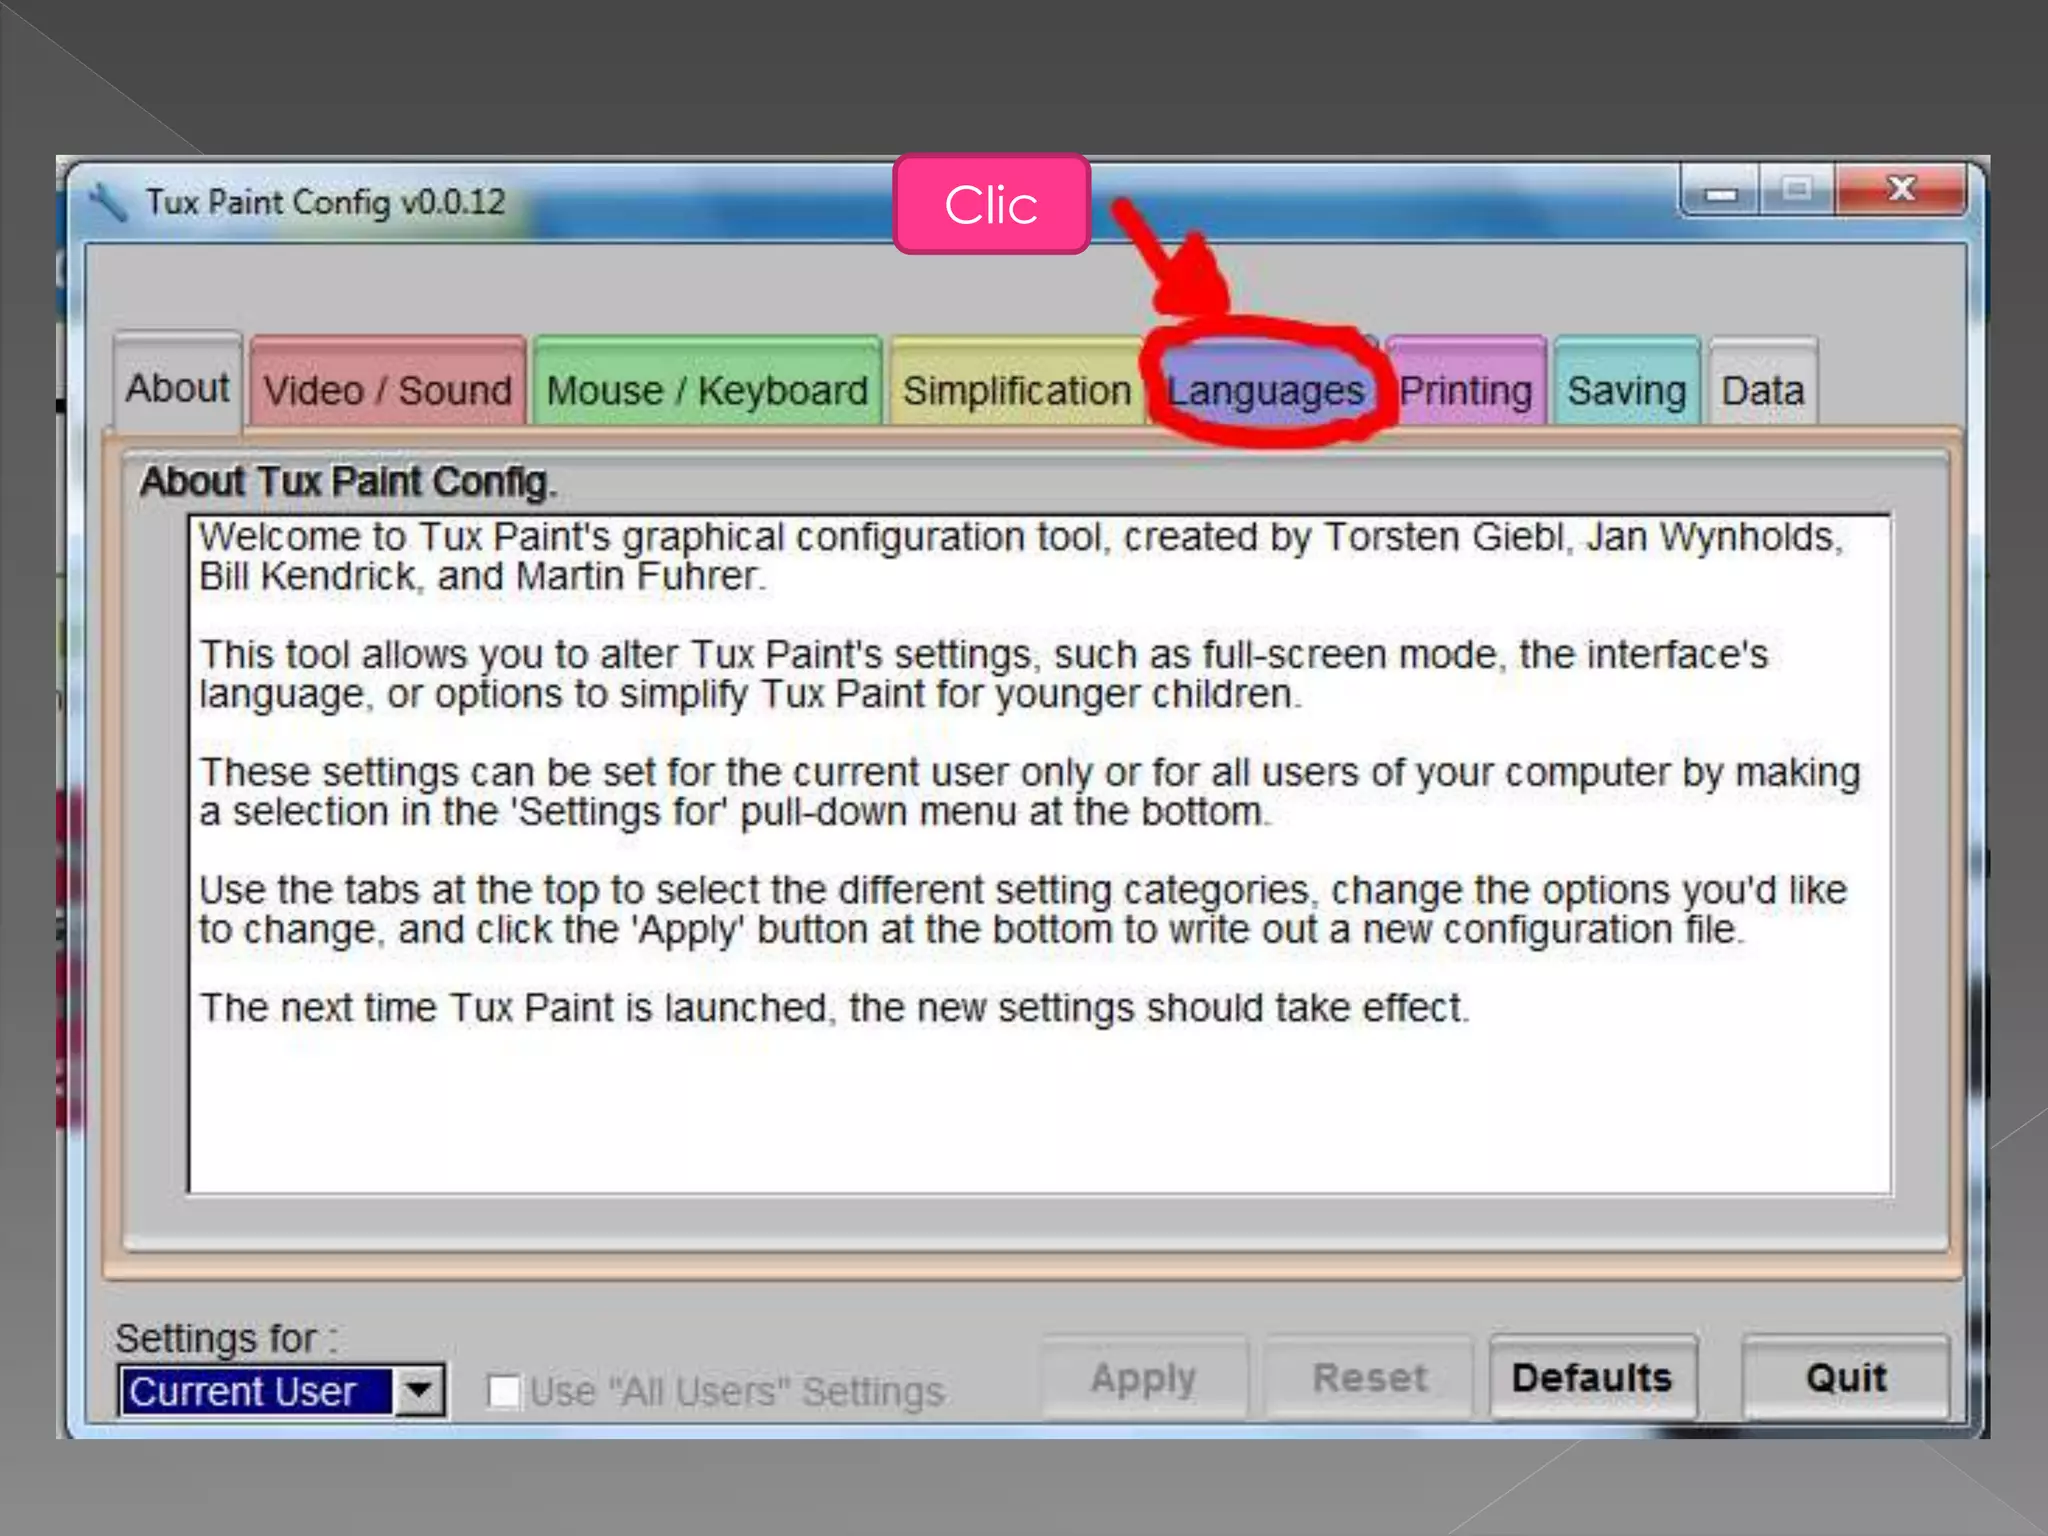Select the About tab
Screen dimensions: 2048x1536
click(x=177, y=387)
